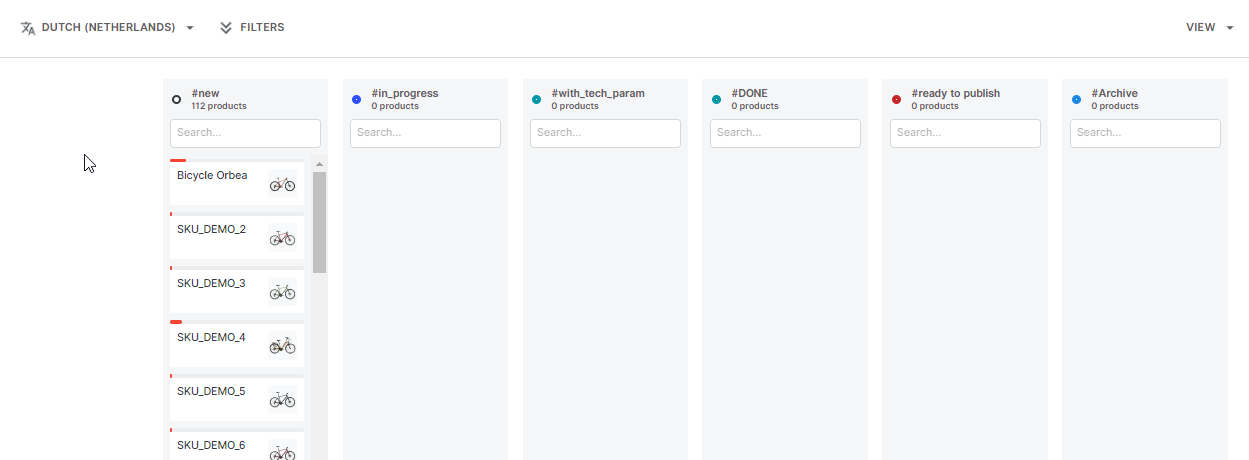Click the #with_tech_param teal status dot
Image resolution: width=1249 pixels, height=460 pixels.
pyautogui.click(x=537, y=99)
